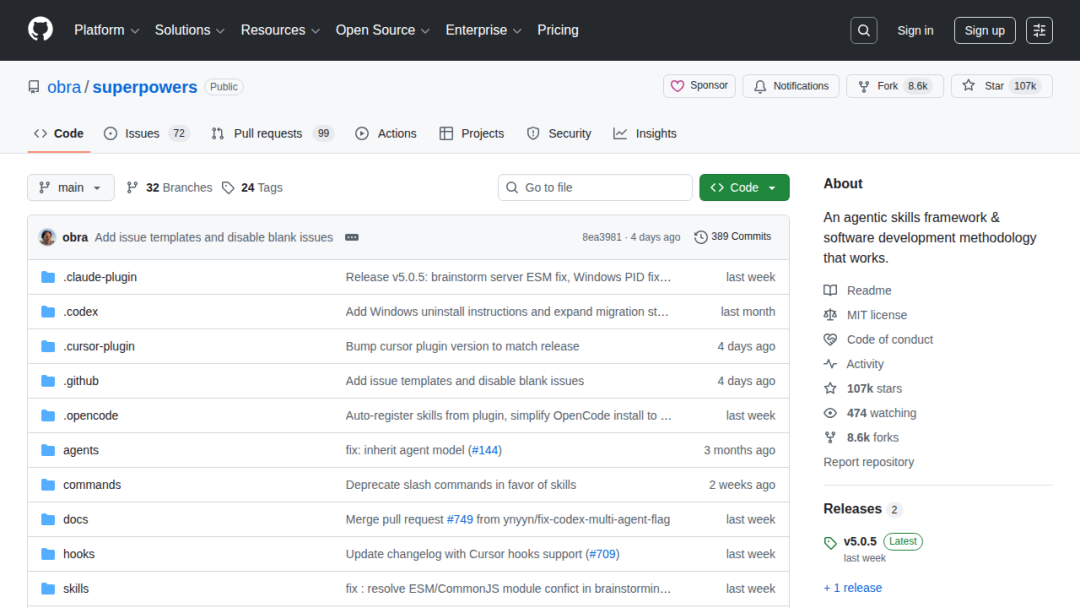Open 389 Commits history
This screenshot has height=608, width=1080.
[x=733, y=237]
